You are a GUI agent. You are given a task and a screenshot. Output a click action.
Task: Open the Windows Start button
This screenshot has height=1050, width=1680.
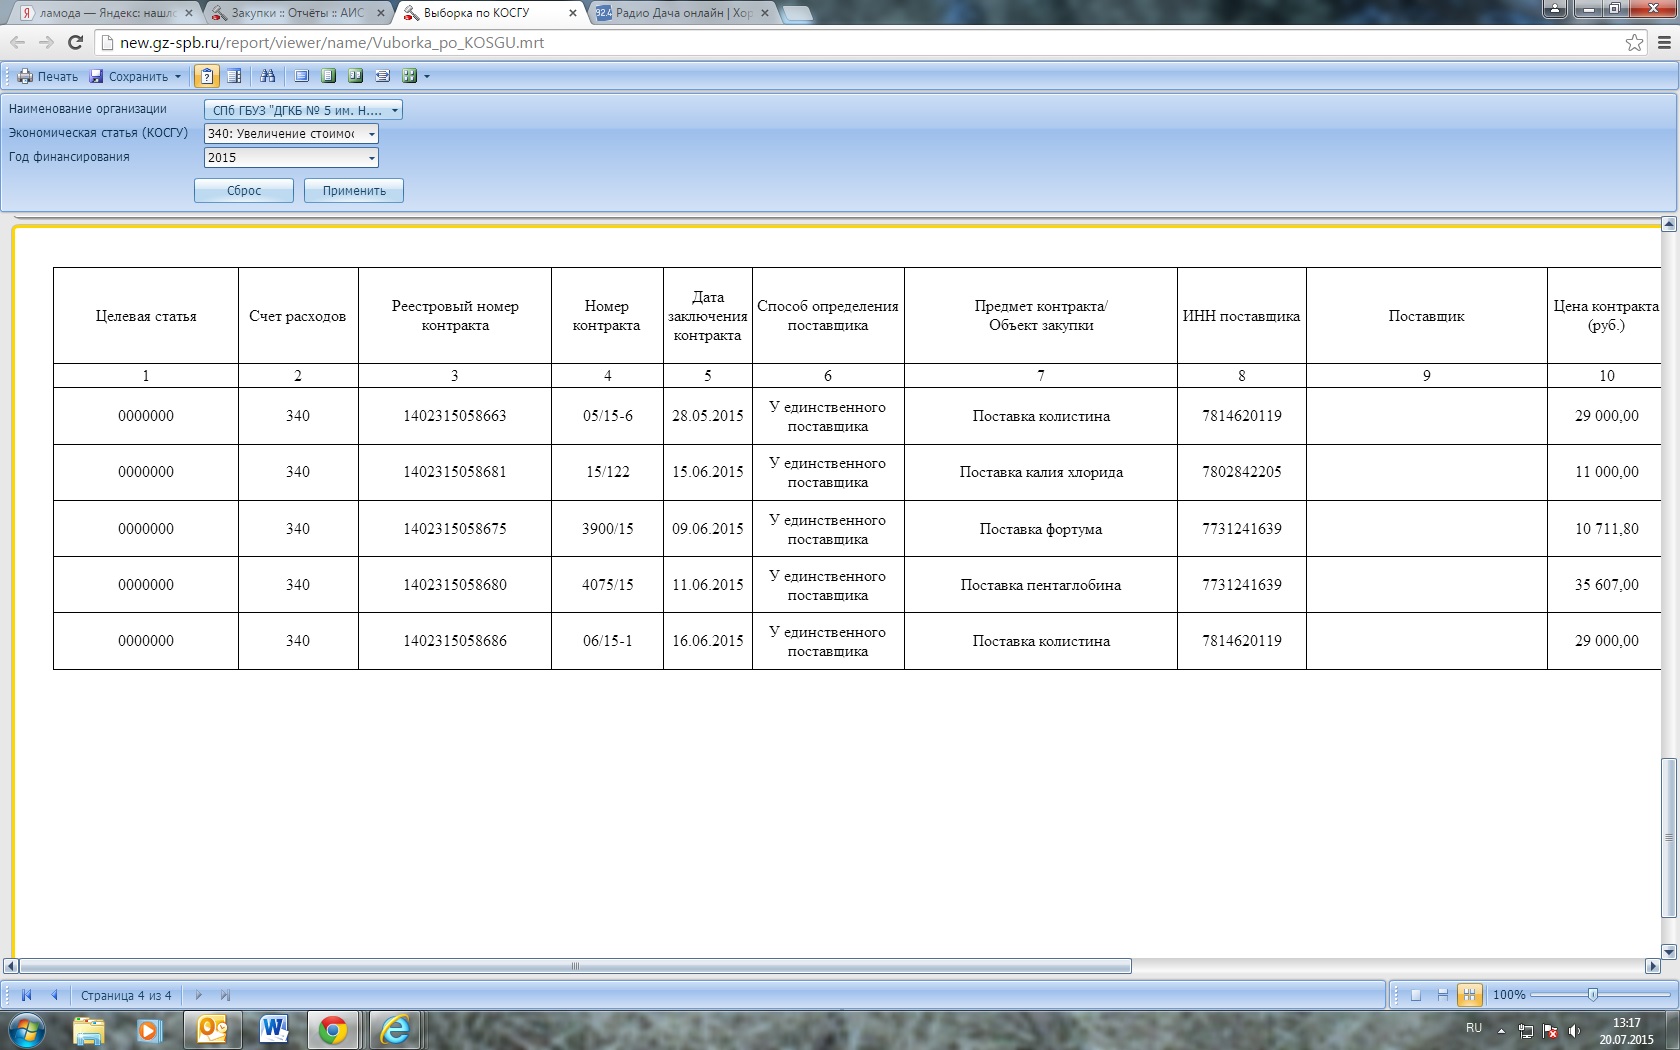[27, 1030]
